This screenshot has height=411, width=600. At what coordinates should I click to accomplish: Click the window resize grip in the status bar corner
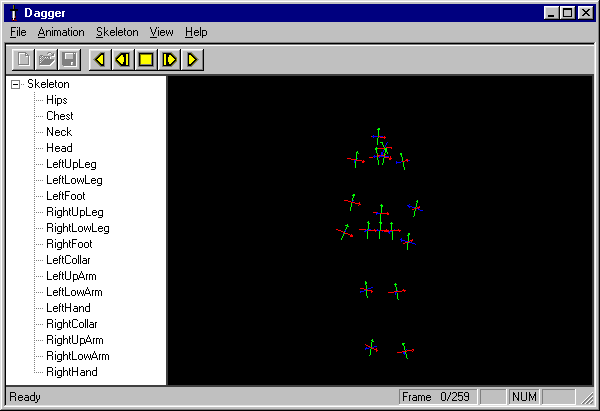click(587, 398)
